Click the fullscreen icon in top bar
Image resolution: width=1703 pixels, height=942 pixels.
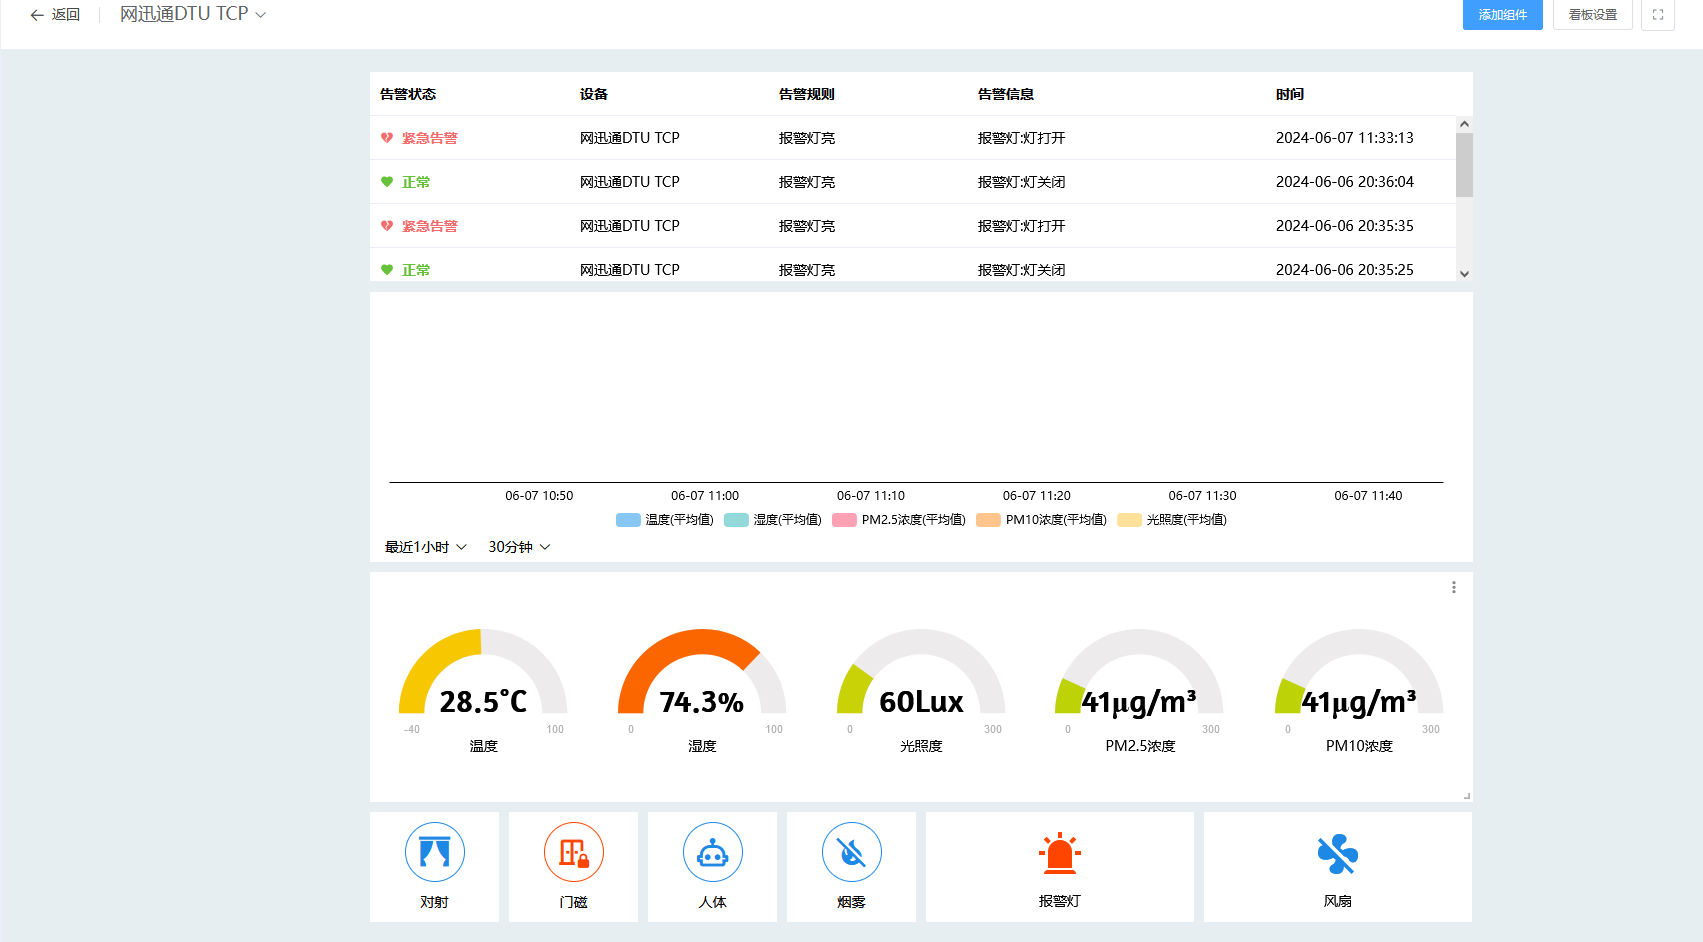(1657, 15)
